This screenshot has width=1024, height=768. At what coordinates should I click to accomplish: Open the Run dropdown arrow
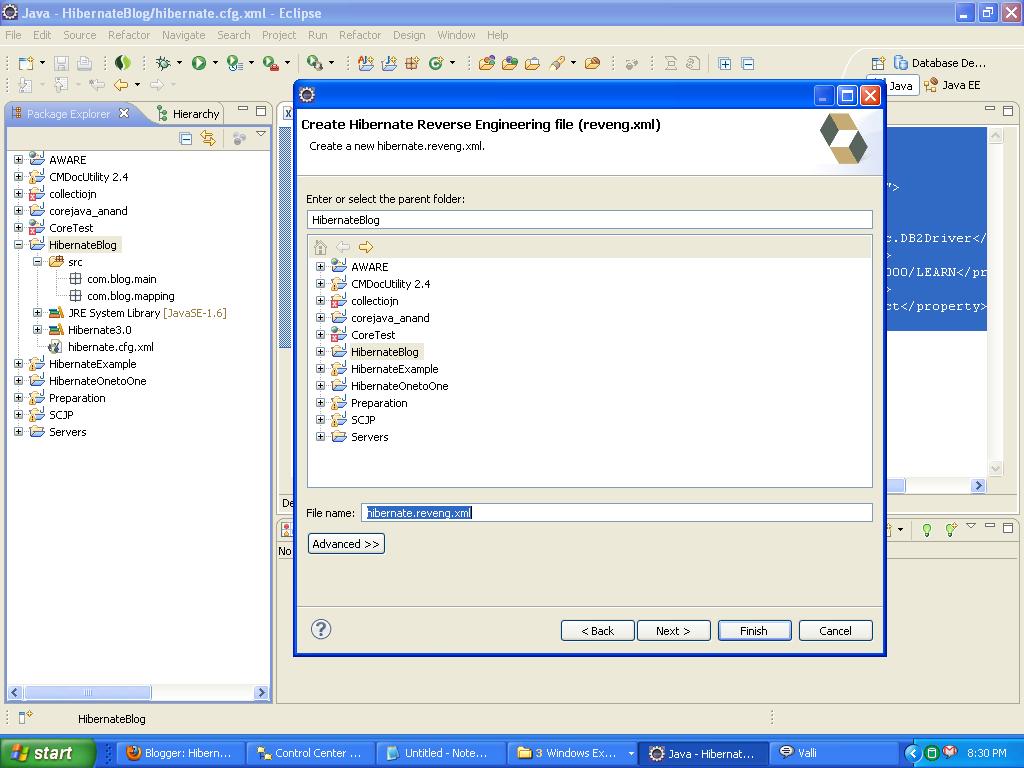tap(215, 63)
